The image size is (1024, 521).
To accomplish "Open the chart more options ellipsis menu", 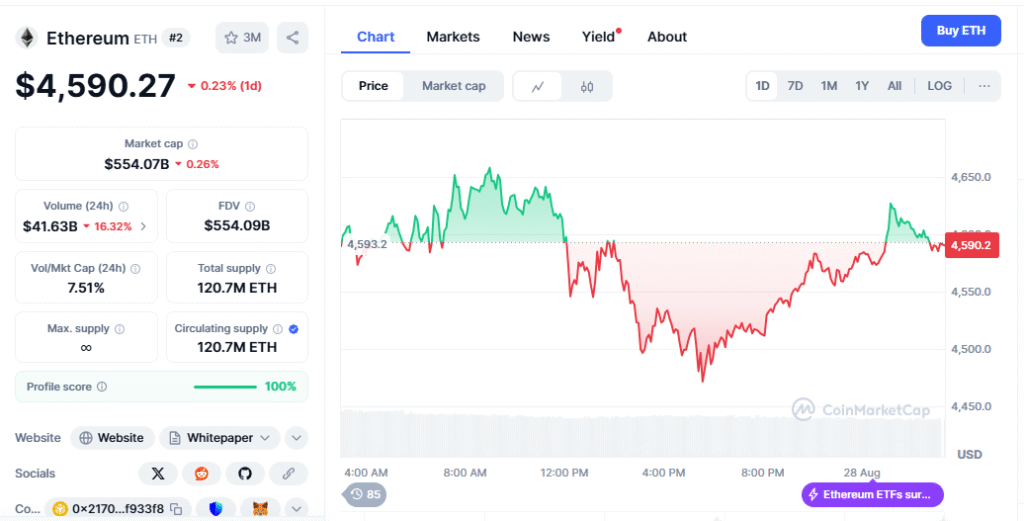I will 984,86.
